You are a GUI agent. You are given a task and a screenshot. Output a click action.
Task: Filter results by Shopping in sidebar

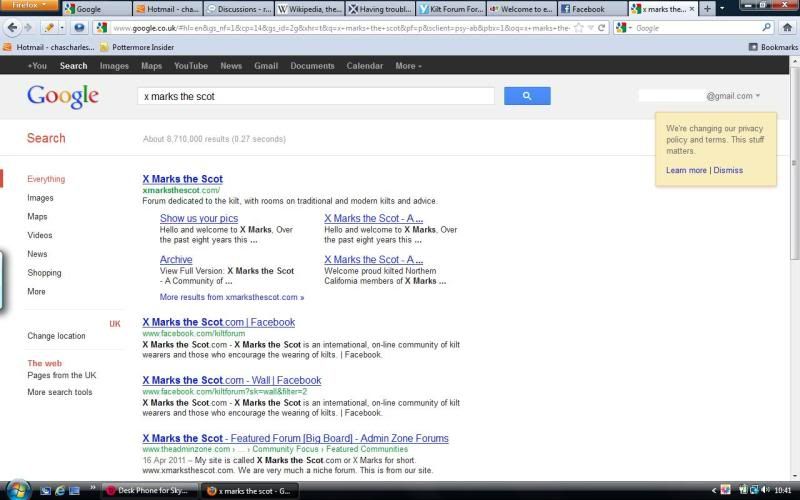[44, 273]
